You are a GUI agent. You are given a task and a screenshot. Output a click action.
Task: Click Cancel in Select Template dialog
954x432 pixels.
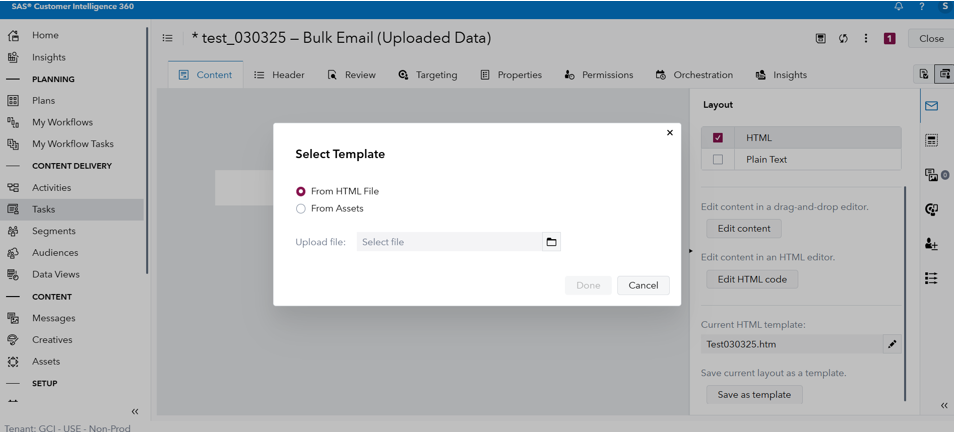point(643,285)
